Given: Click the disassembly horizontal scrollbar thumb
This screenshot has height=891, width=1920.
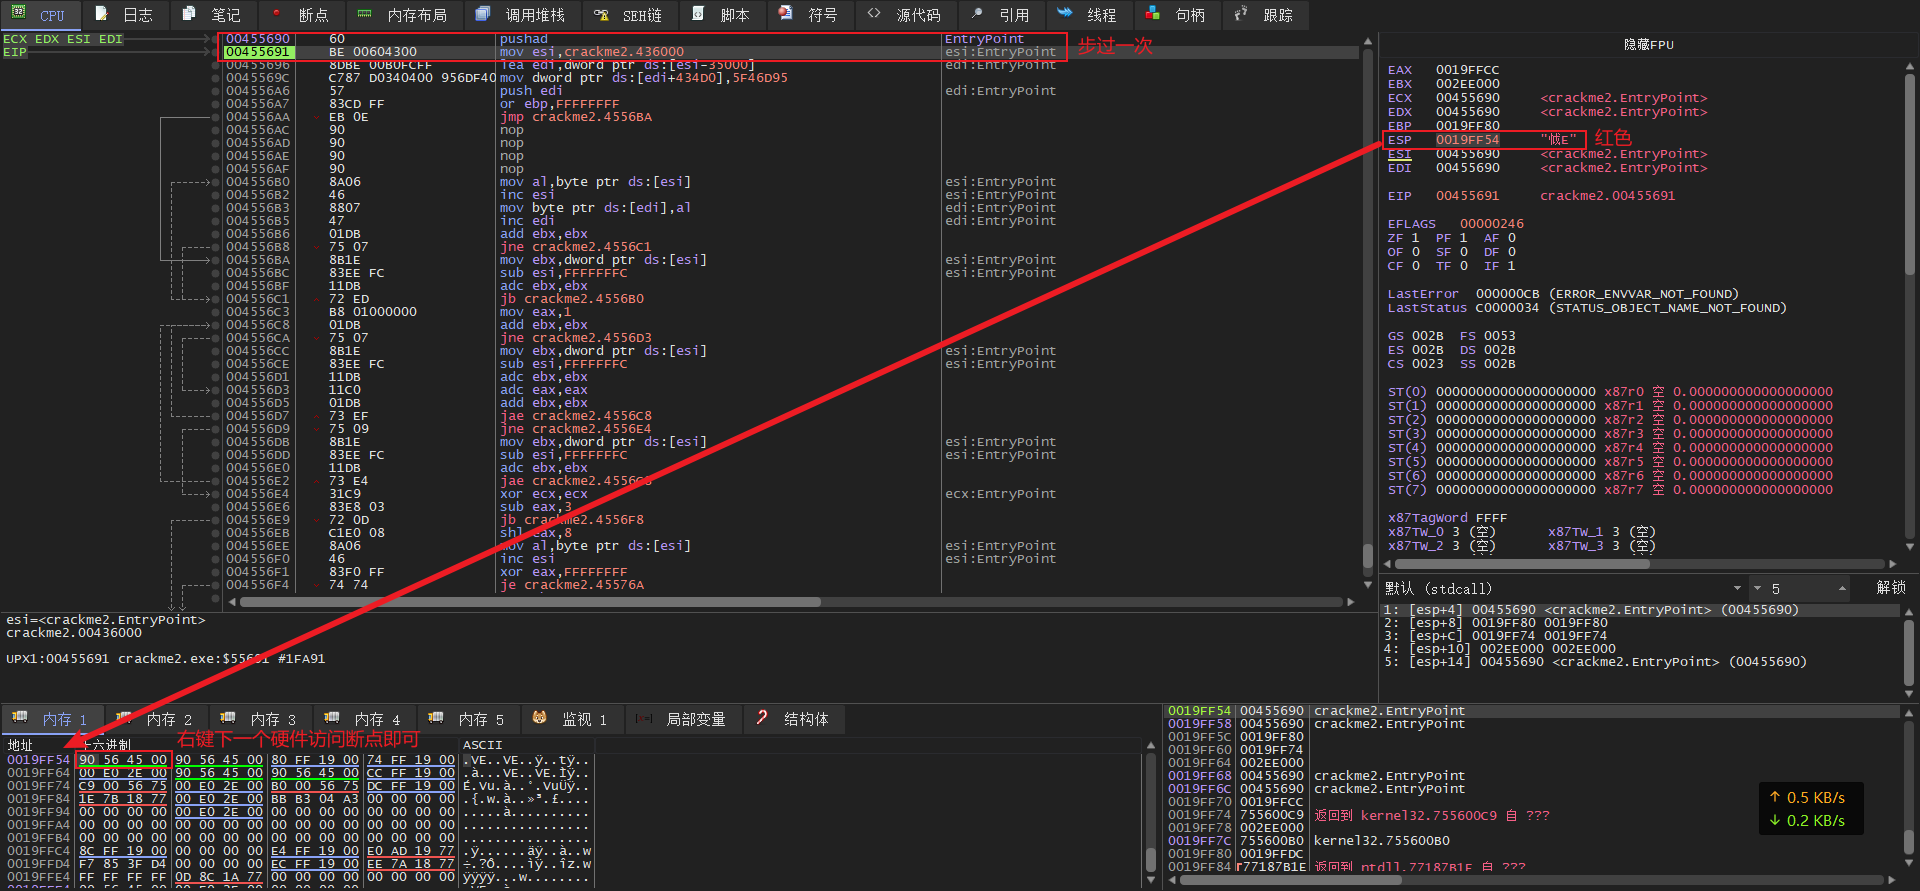Looking at the screenshot, I should (x=530, y=602).
